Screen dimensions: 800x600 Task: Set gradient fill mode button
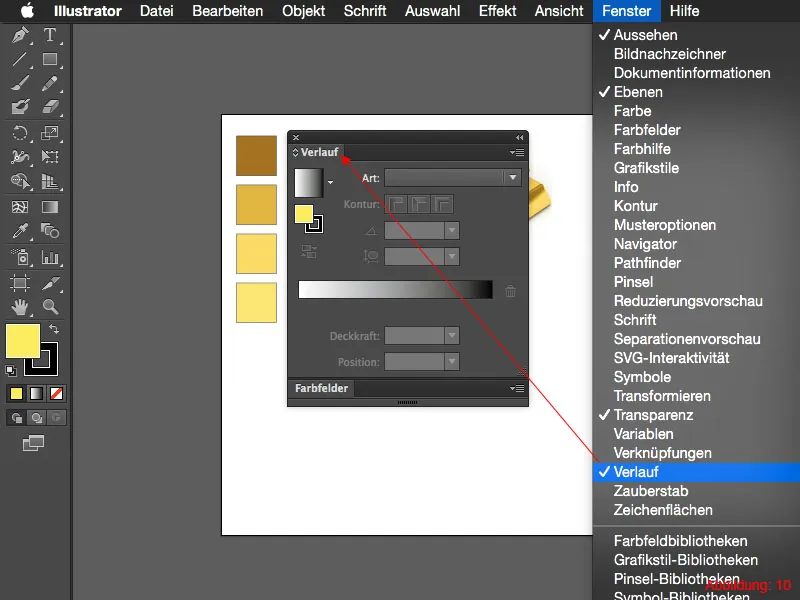click(x=36, y=393)
